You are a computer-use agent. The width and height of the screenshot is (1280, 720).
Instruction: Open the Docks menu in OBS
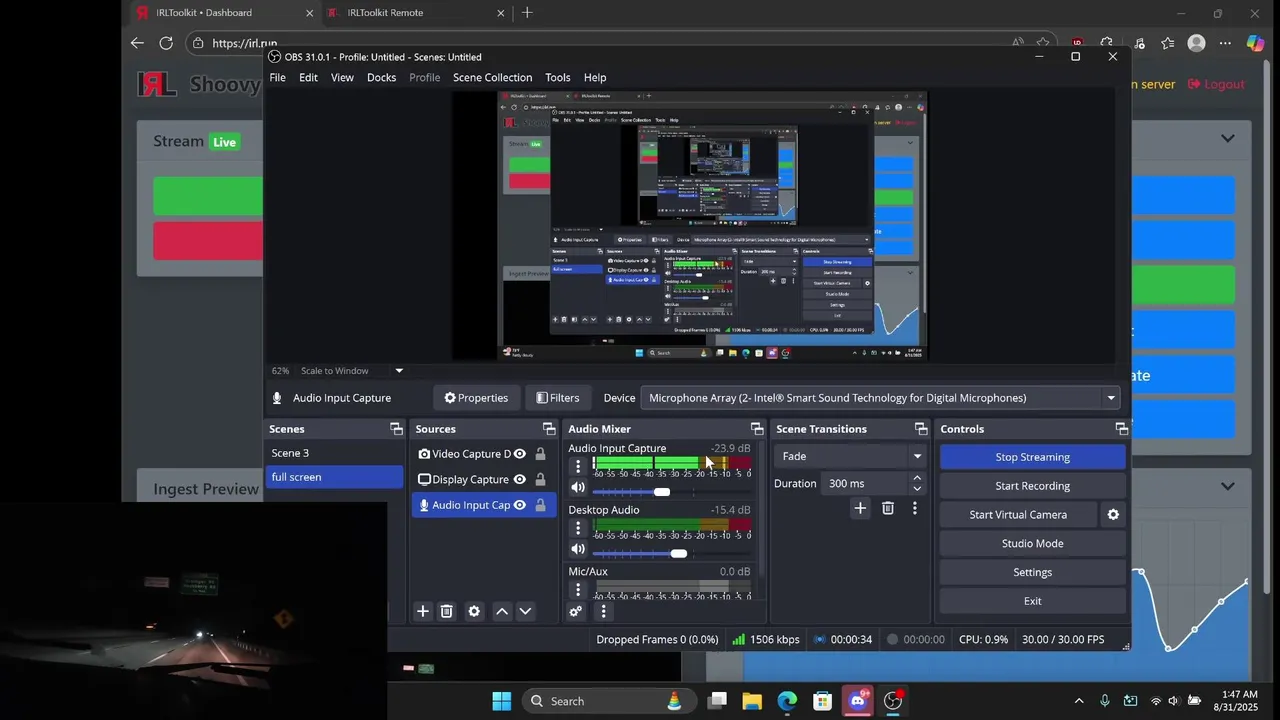pyautogui.click(x=381, y=78)
